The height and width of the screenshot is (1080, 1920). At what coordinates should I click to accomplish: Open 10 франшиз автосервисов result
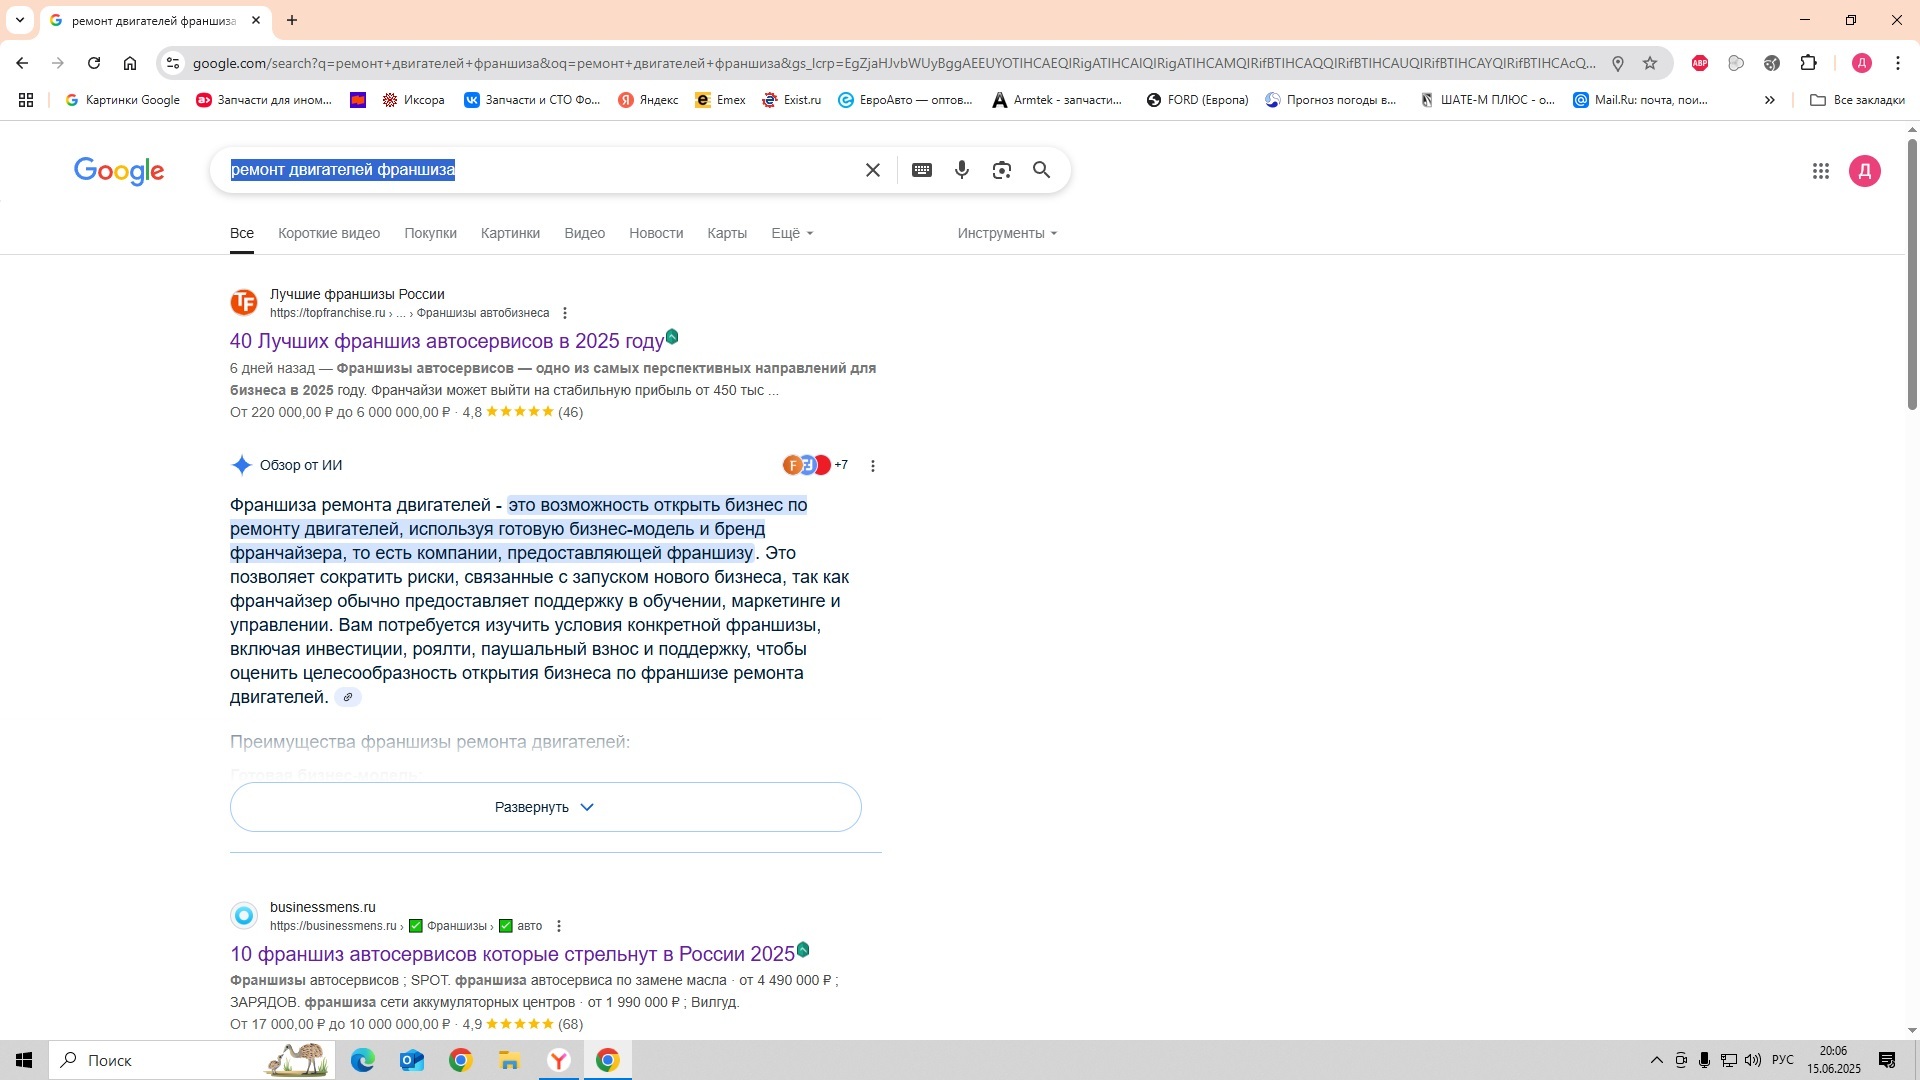tap(512, 954)
